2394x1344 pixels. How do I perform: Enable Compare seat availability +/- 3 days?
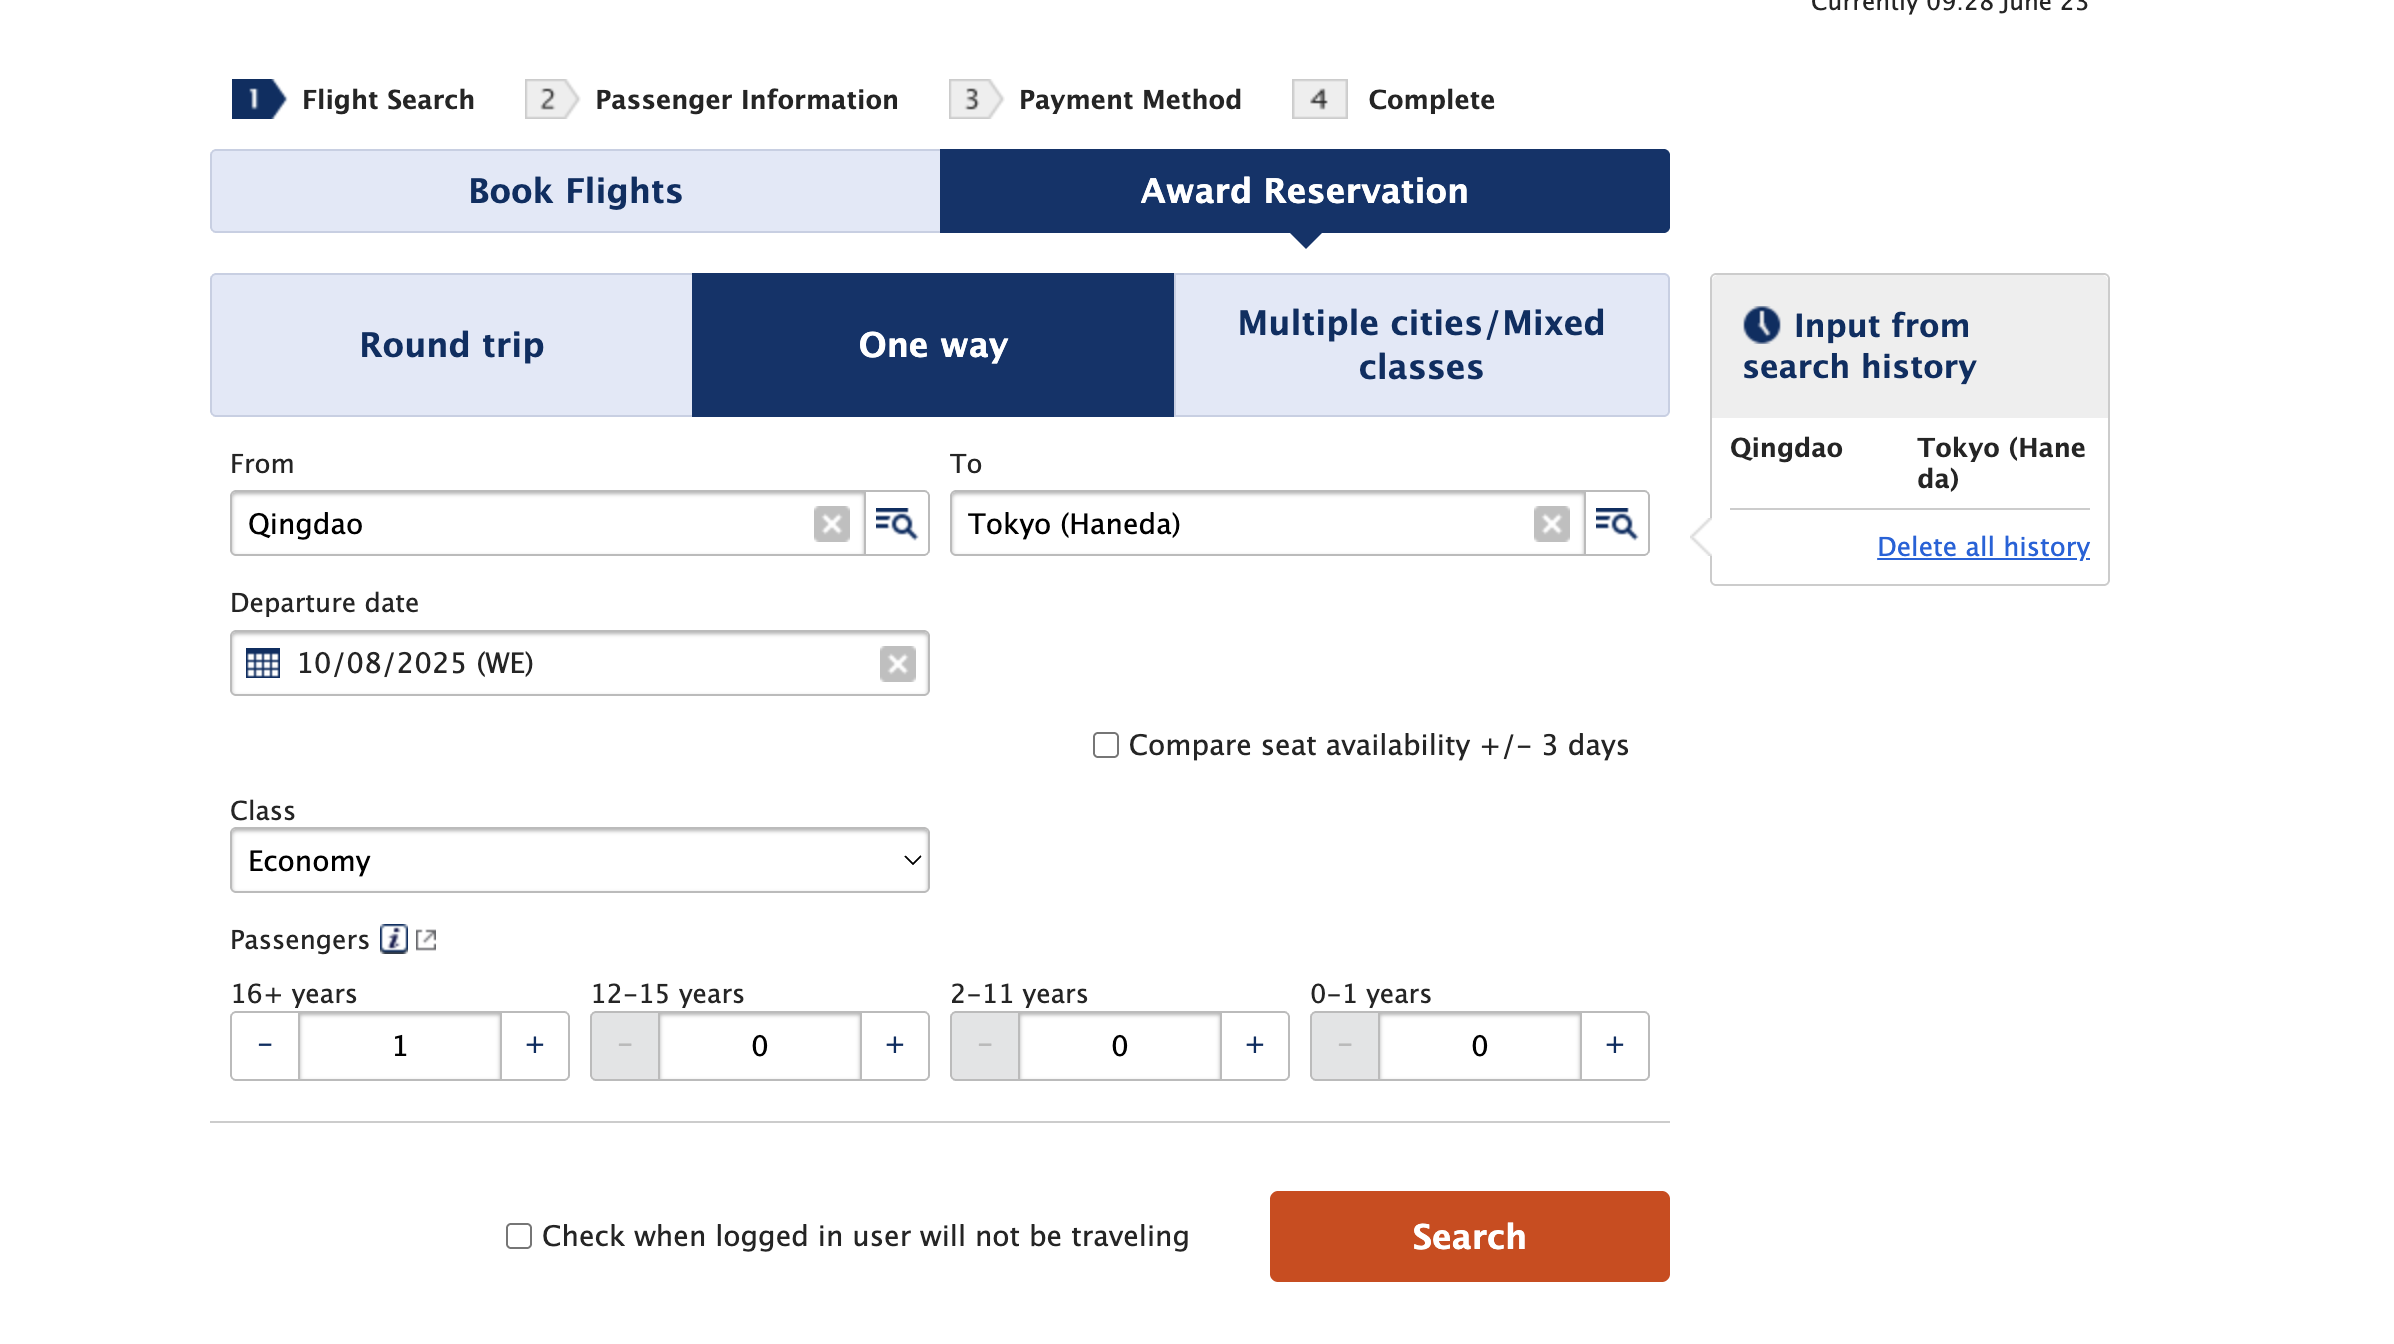coord(1105,746)
